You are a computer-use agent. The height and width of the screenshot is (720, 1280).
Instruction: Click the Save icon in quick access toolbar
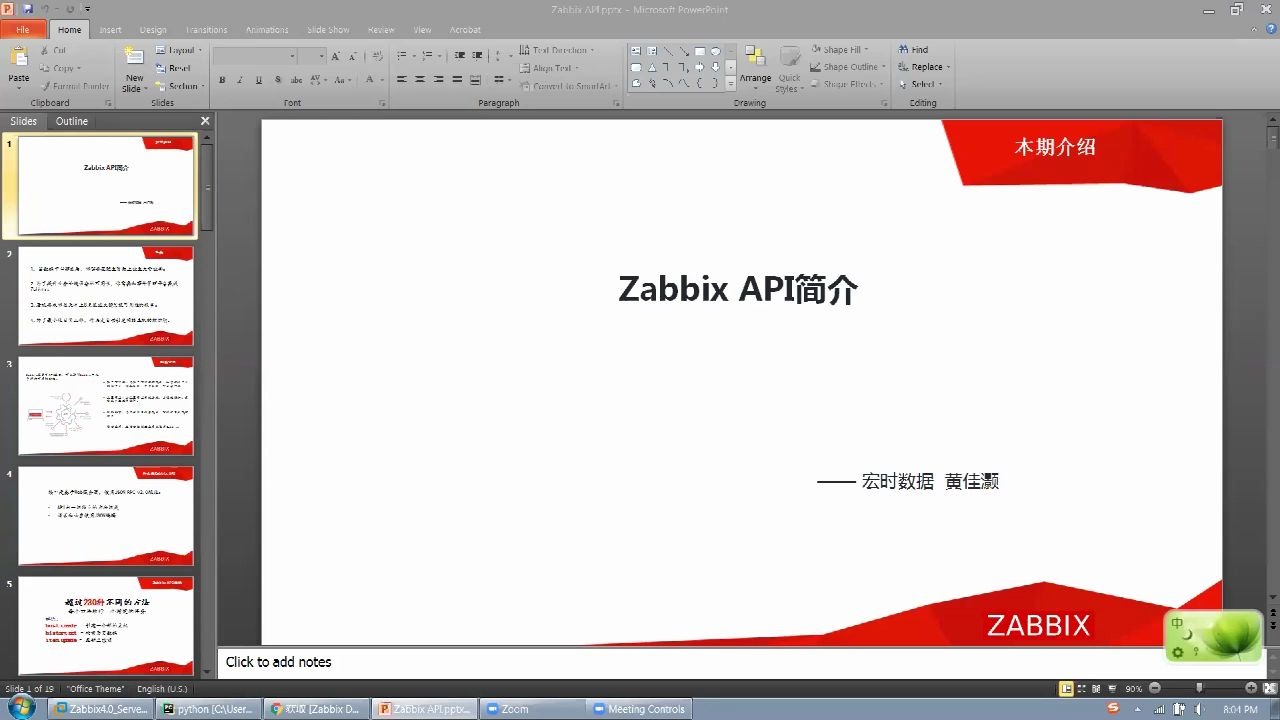tap(28, 8)
